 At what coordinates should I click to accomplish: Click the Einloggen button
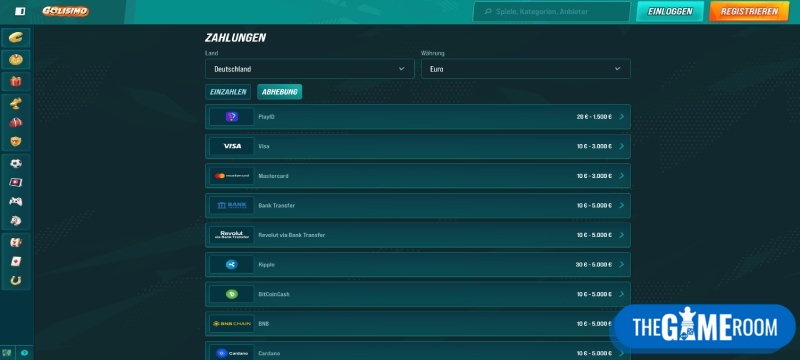click(x=670, y=11)
